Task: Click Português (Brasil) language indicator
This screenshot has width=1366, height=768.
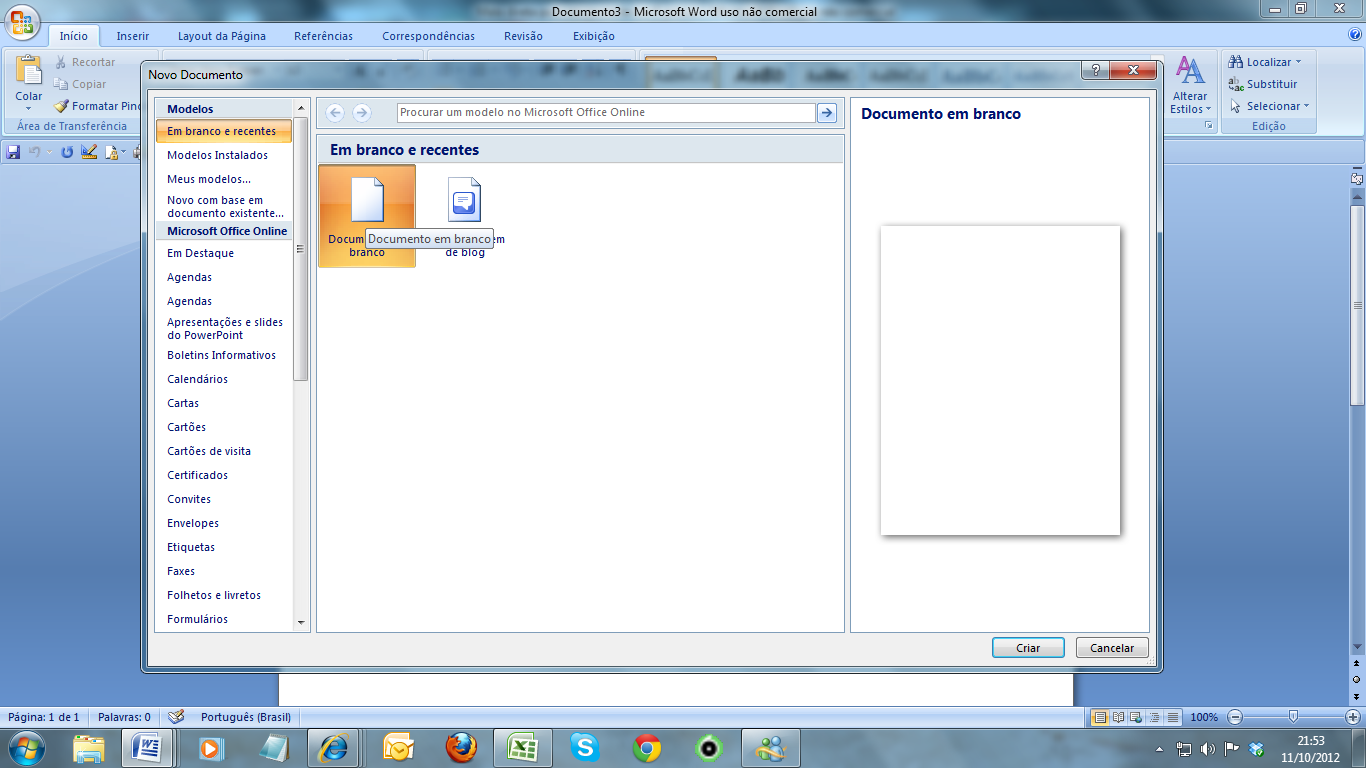Action: [x=246, y=717]
